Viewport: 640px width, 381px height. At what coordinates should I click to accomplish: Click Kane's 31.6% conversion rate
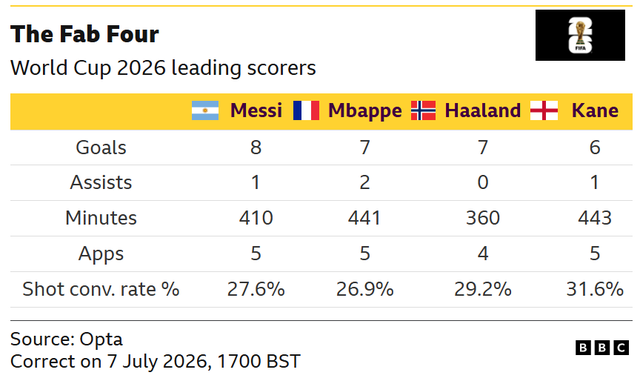point(595,290)
